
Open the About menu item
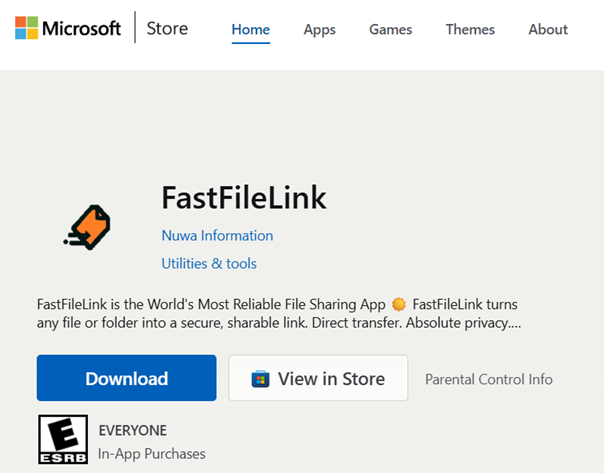point(548,30)
